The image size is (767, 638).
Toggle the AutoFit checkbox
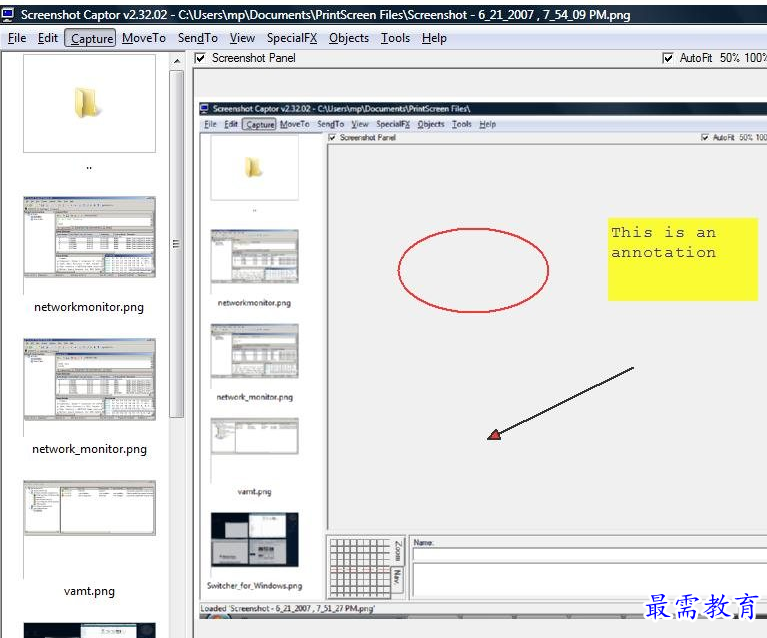tap(668, 58)
